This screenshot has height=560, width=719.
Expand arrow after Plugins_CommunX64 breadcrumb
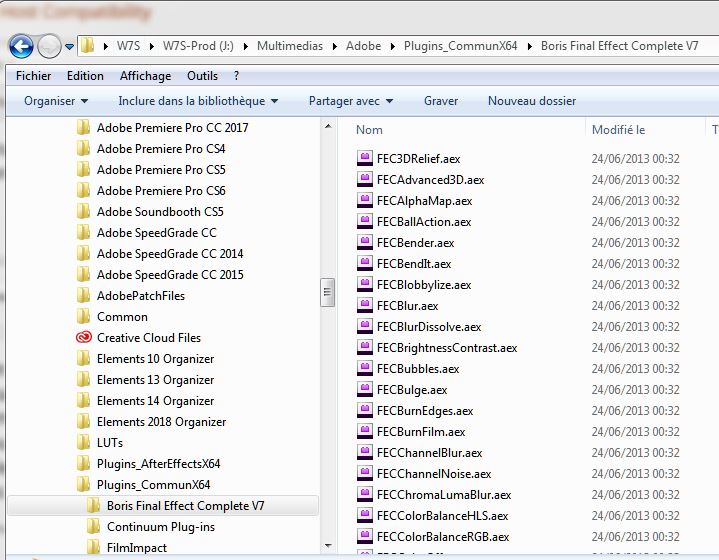coord(530,46)
